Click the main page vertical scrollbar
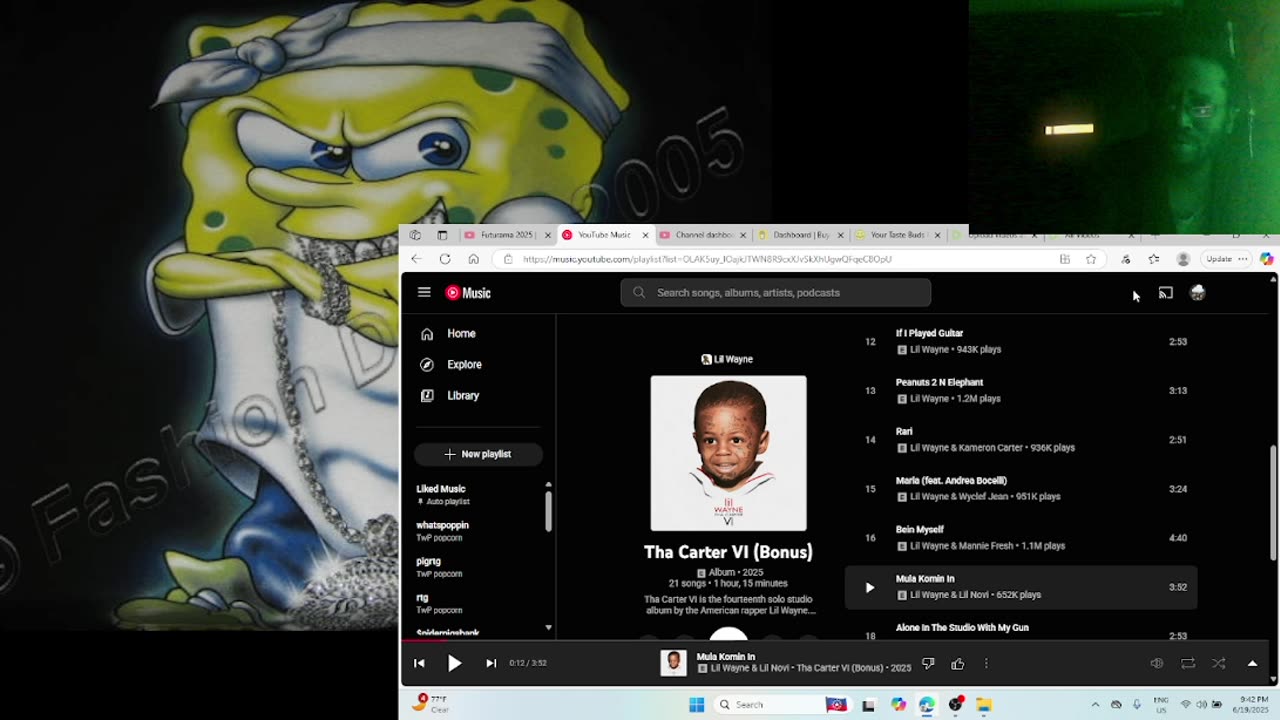This screenshot has height=720, width=1280. pyautogui.click(x=1273, y=503)
